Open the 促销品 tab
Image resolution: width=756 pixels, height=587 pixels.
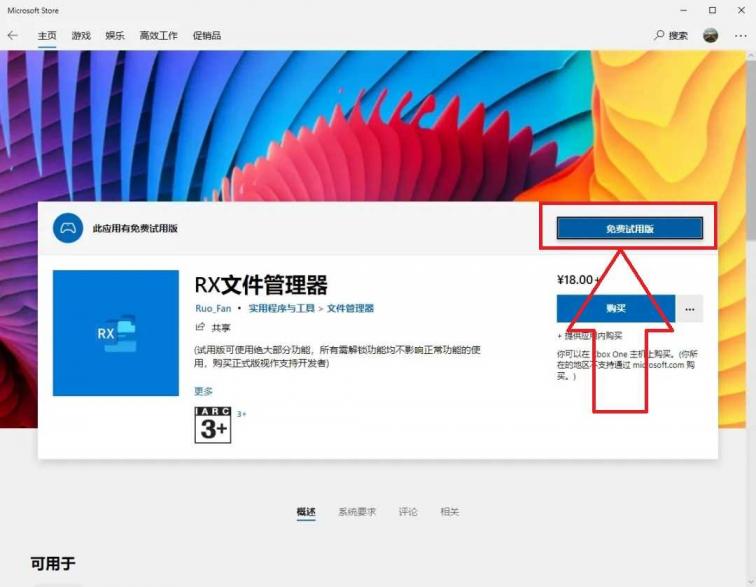click(x=207, y=36)
